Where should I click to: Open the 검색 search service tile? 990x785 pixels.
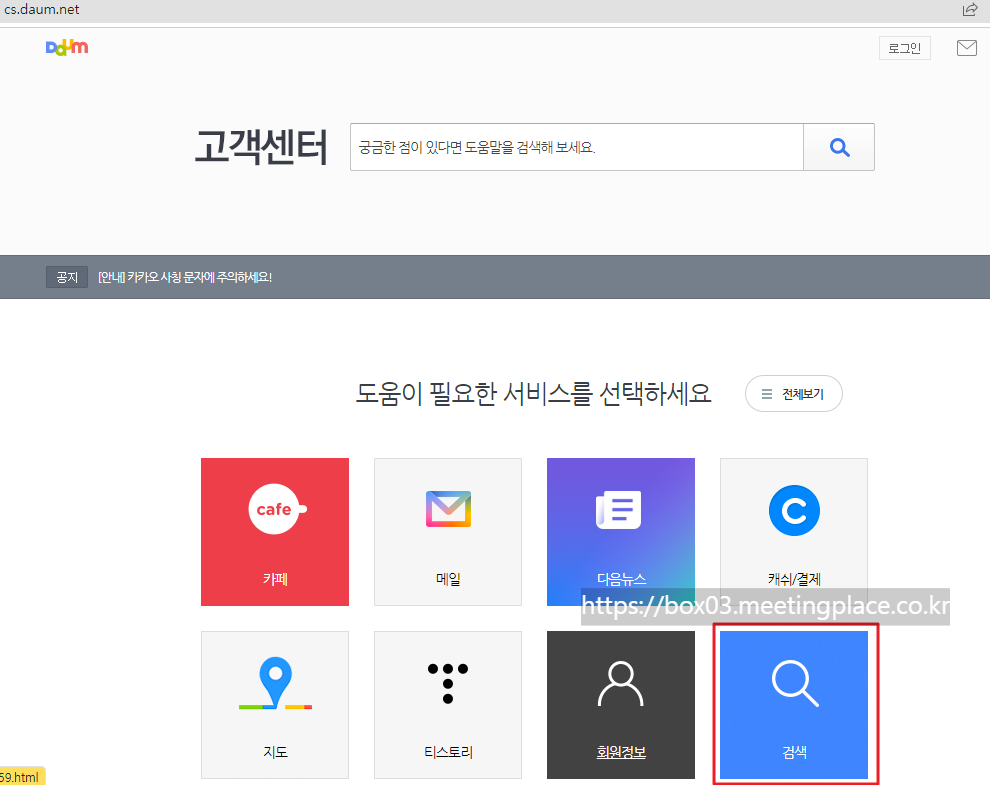pos(794,705)
